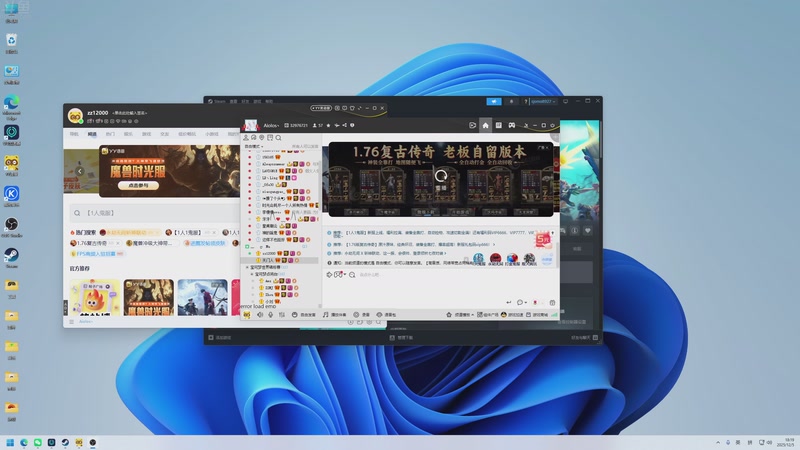The width and height of the screenshot is (800, 450).
Task: Open the Steam menu in Steam window
Action: pyautogui.click(x=217, y=102)
